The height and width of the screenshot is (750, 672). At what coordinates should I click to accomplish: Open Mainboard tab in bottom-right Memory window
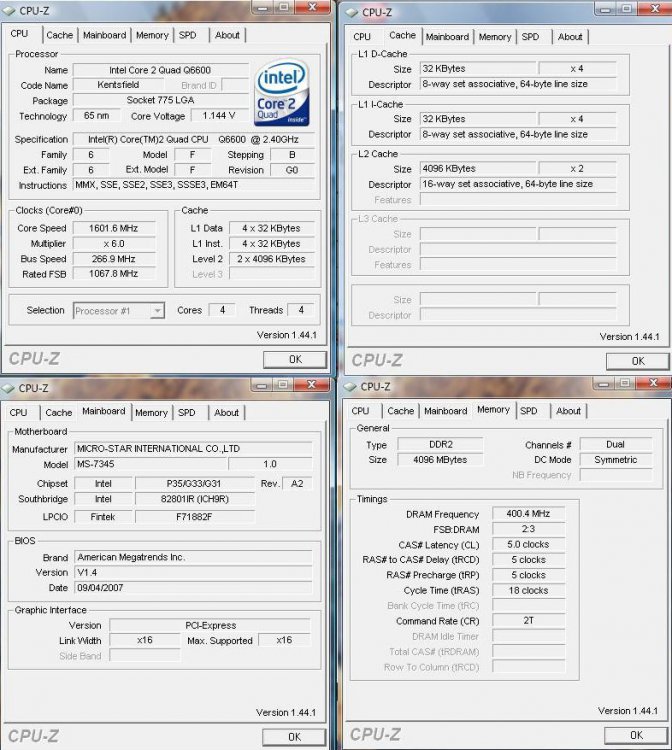click(445, 411)
